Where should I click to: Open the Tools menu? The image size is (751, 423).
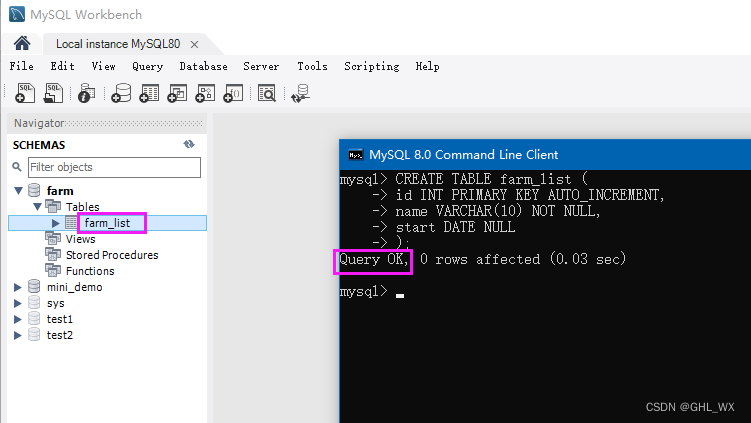tap(312, 66)
